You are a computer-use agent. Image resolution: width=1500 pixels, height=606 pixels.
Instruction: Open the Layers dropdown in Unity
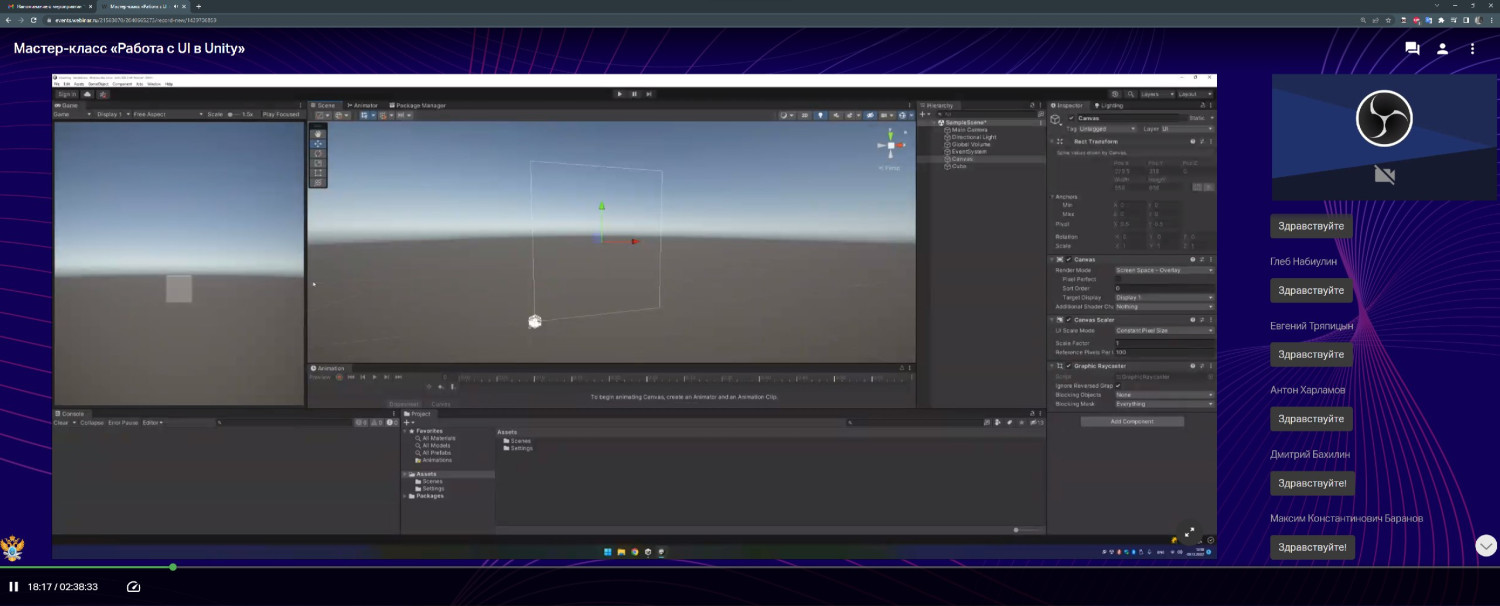(1156, 94)
